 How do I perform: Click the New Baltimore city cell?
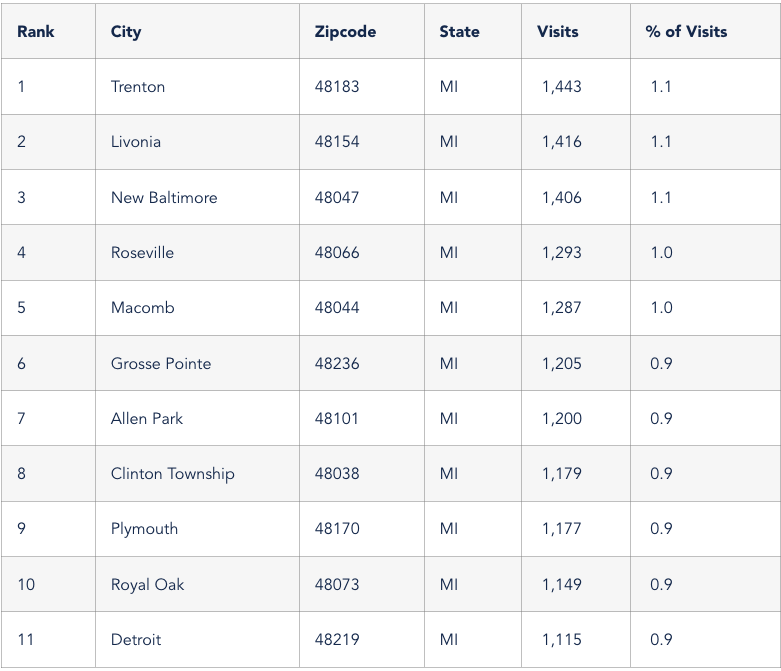coord(164,198)
